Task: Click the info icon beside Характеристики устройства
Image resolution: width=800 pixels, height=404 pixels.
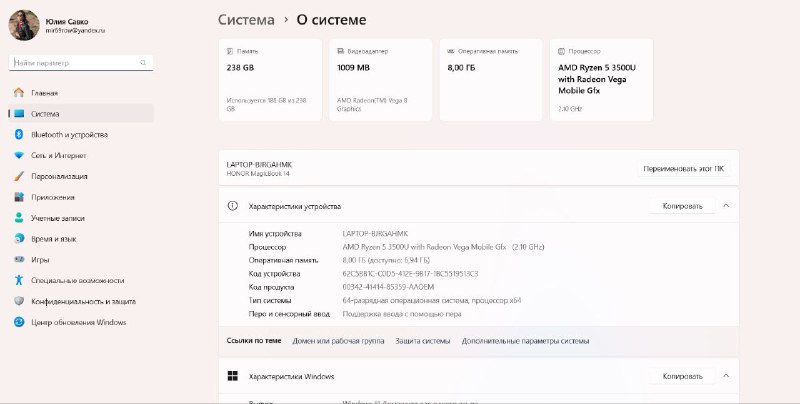Action: (233, 206)
